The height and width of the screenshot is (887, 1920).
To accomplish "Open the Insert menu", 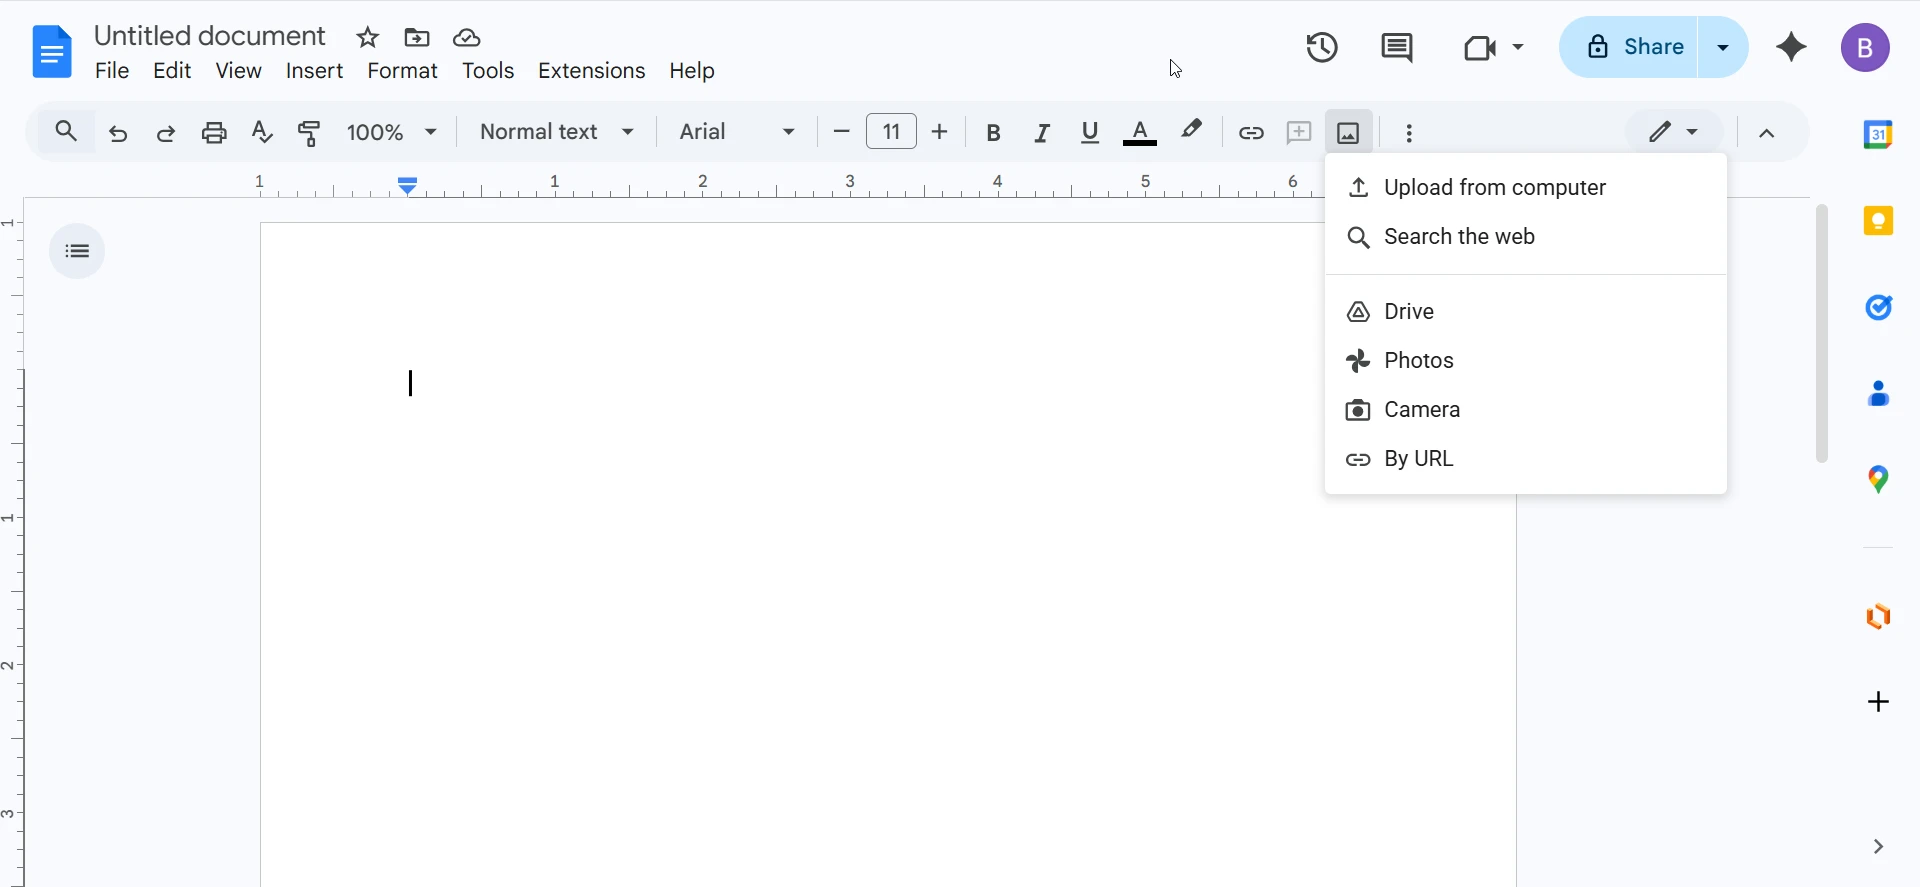I will 314,71.
